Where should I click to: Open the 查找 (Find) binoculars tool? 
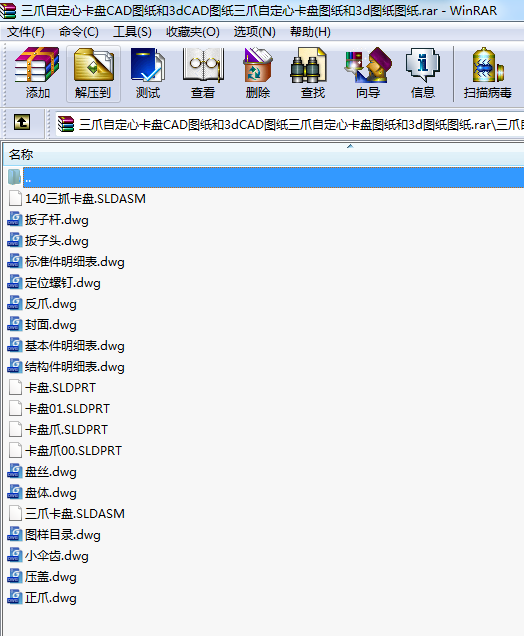click(x=312, y=73)
